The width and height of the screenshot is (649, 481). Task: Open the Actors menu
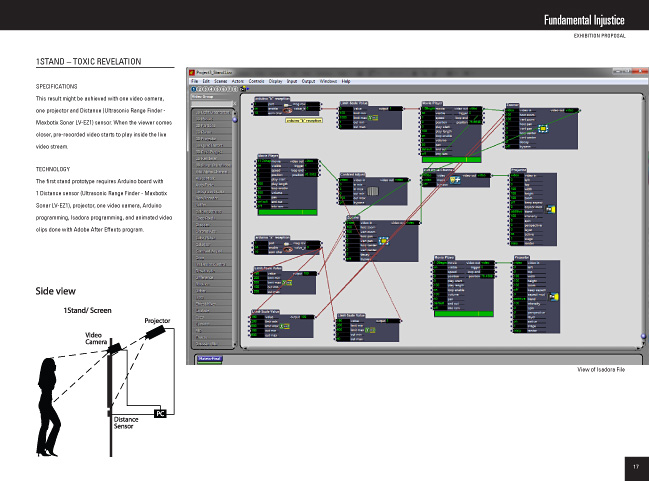pos(236,80)
